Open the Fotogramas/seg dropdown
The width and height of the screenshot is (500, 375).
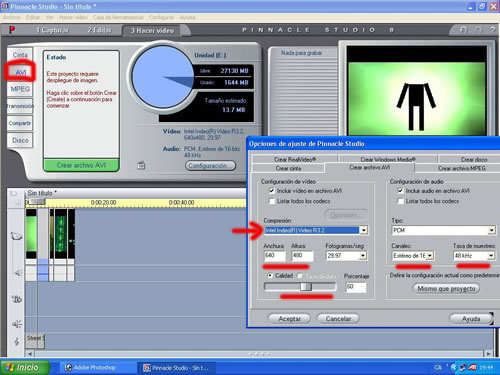[363, 256]
